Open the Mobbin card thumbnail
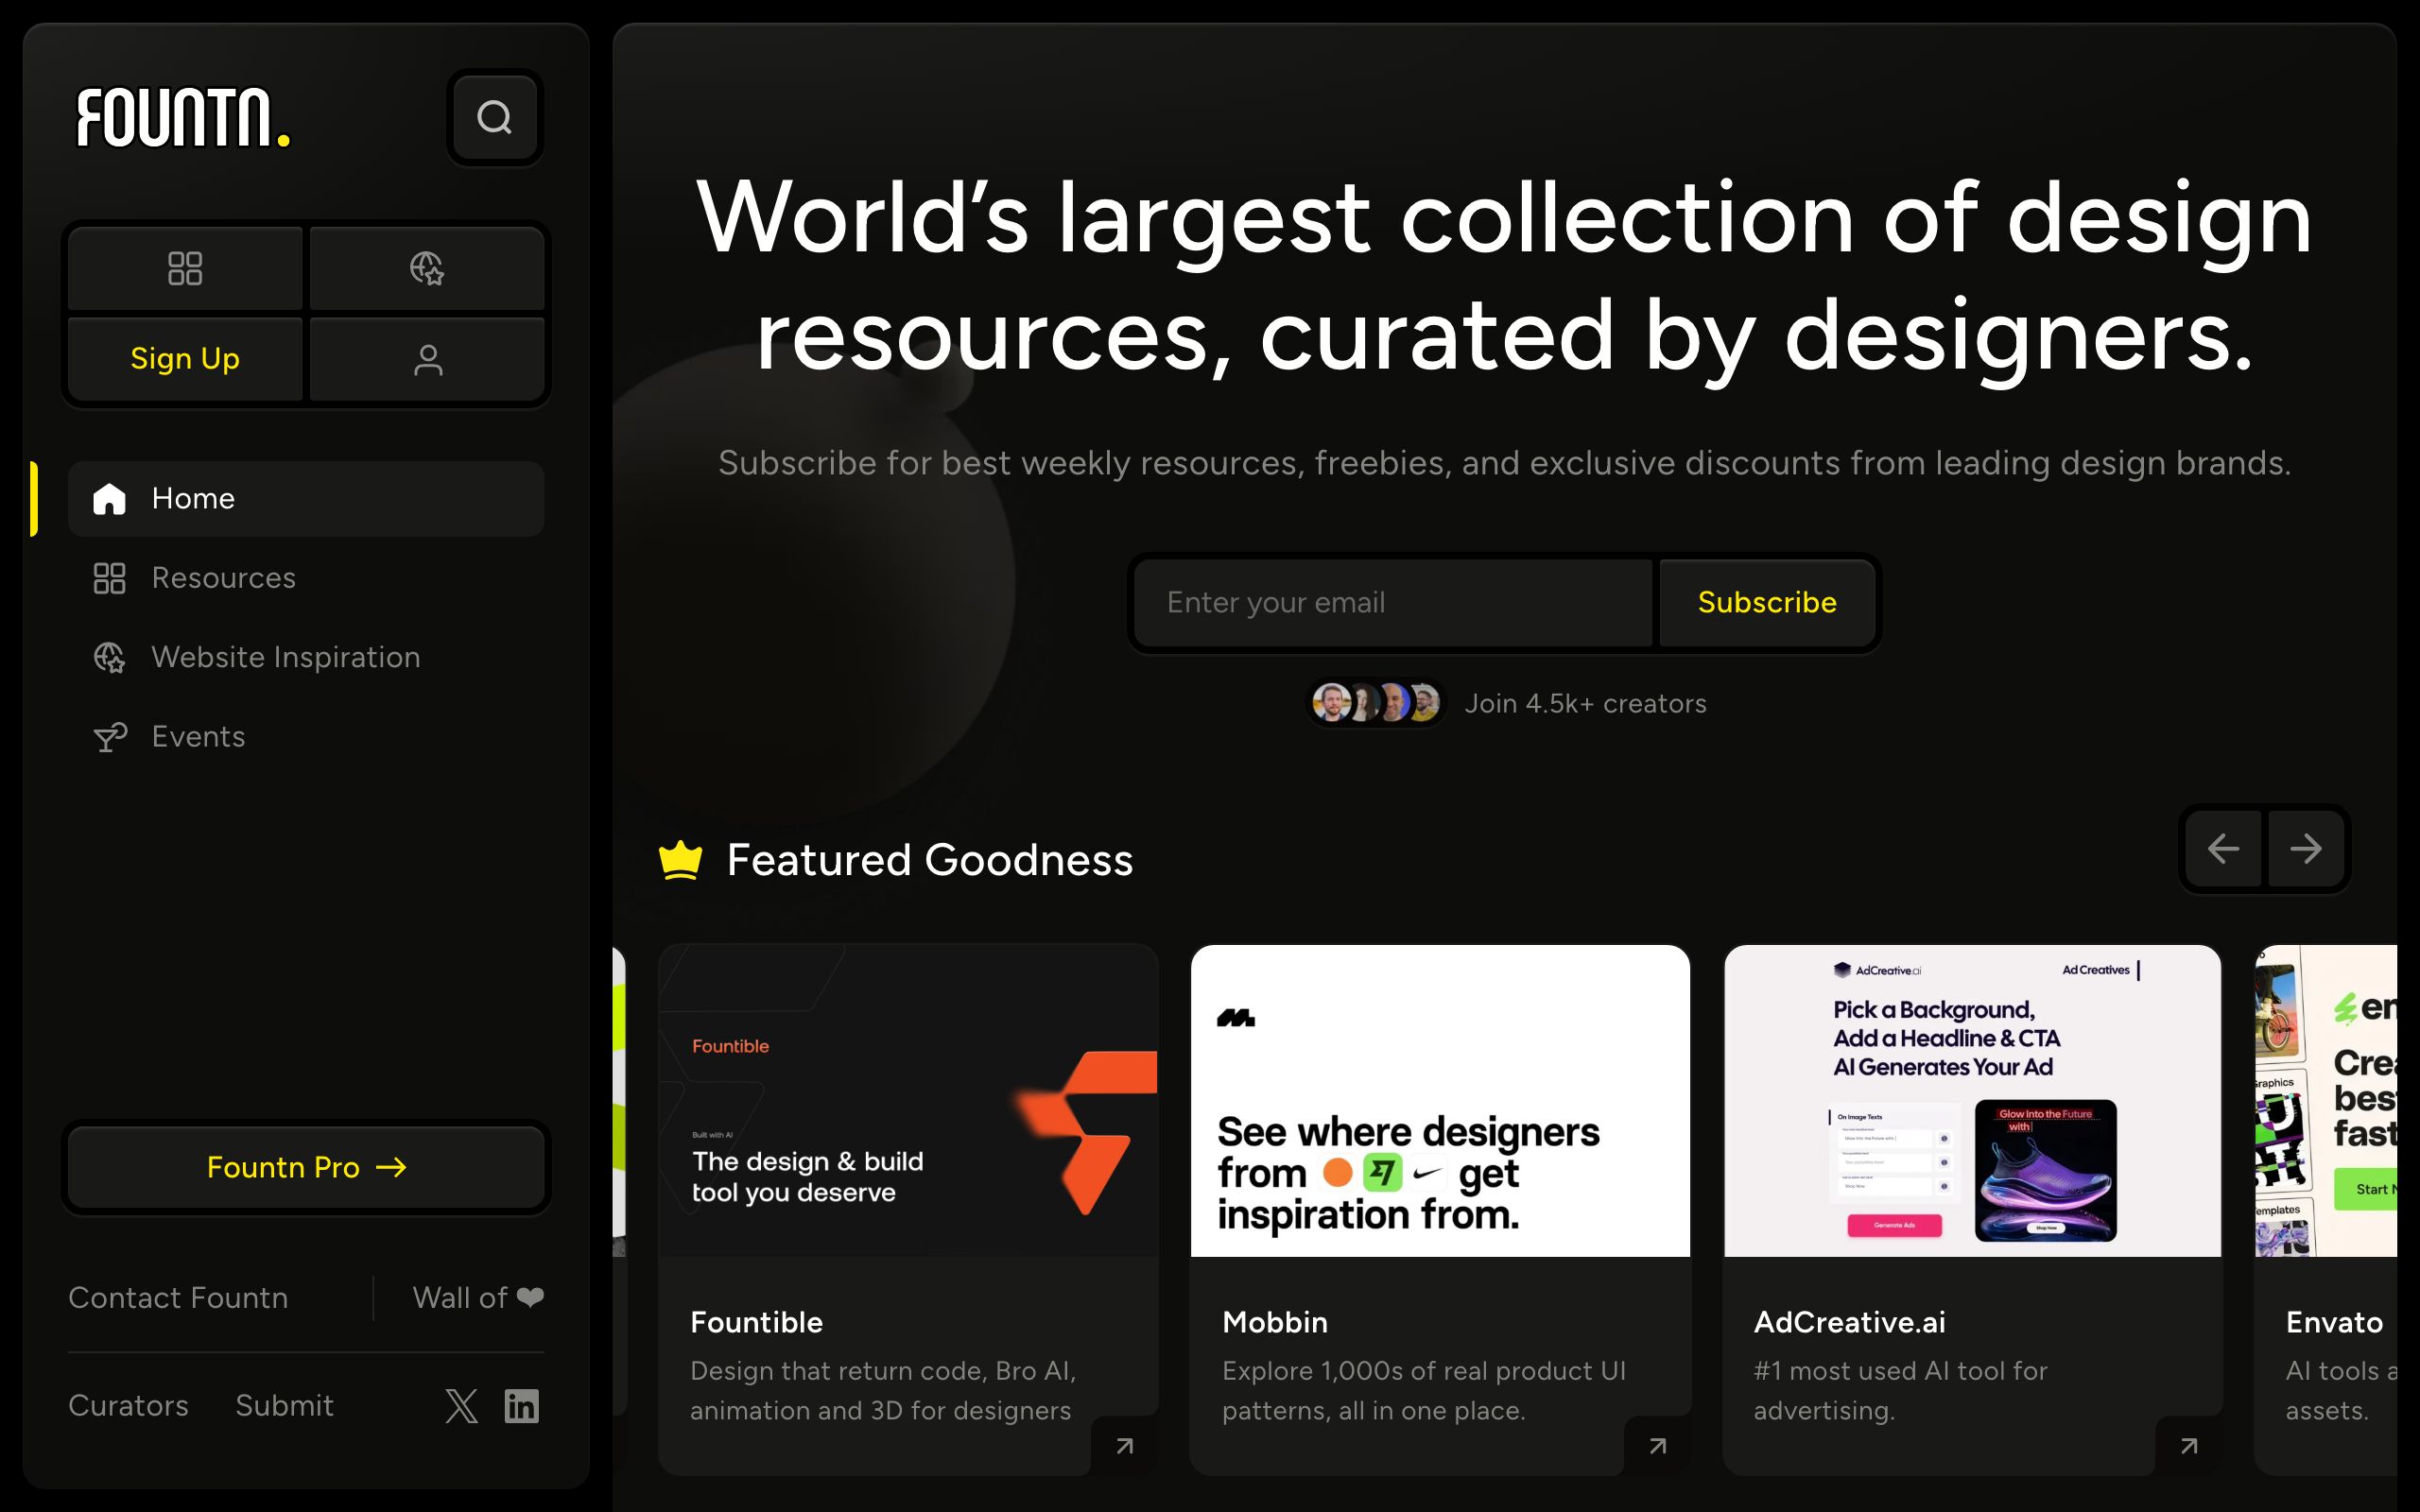 coord(1440,1101)
